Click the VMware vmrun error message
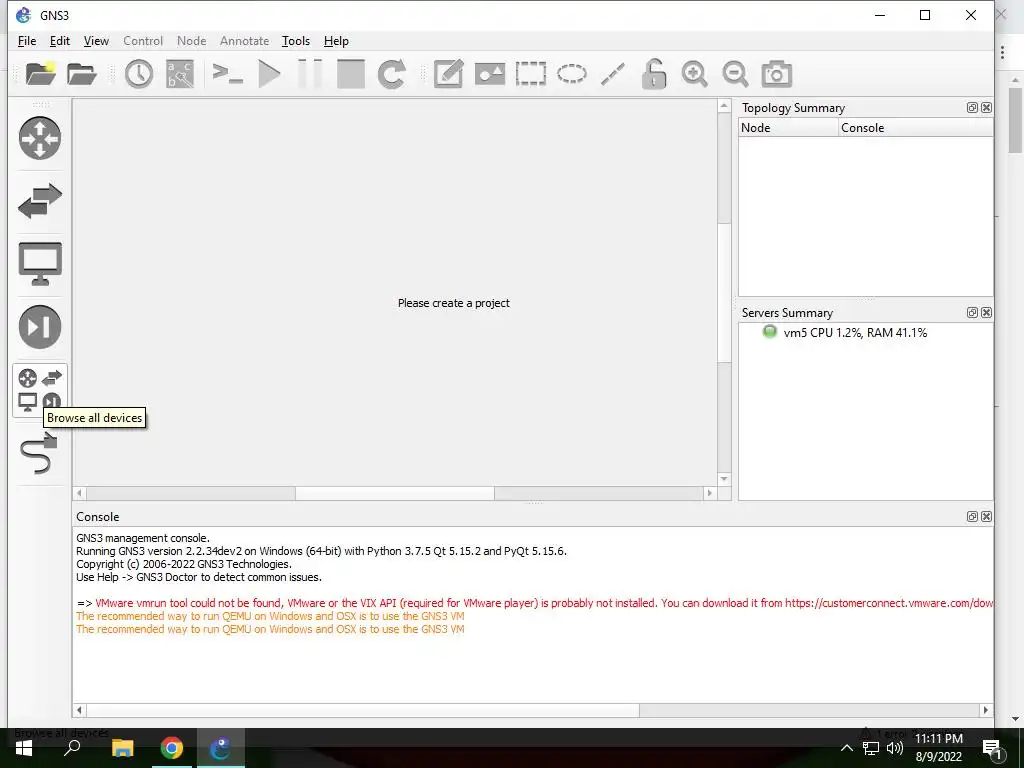Screen dimensions: 1024x768 tap(535, 603)
